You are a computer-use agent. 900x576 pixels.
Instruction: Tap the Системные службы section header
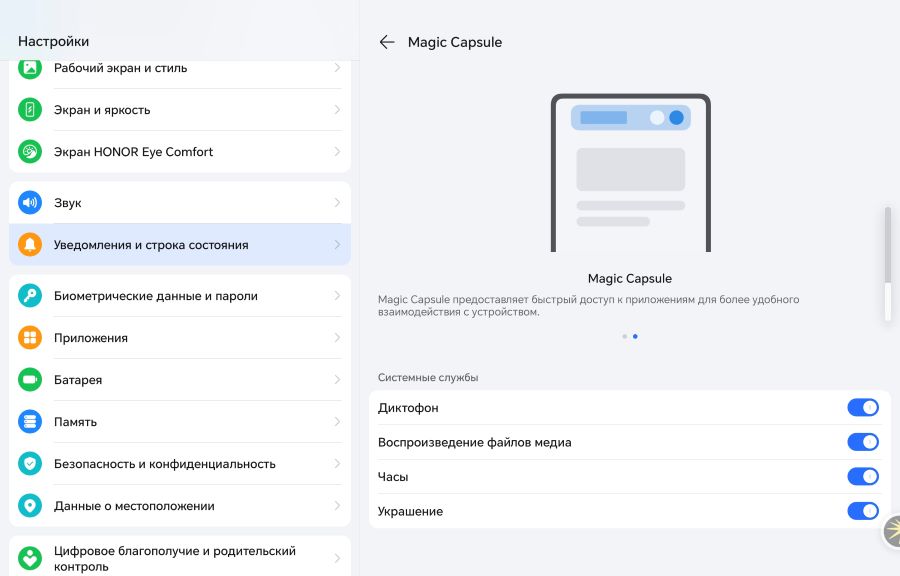coord(428,377)
